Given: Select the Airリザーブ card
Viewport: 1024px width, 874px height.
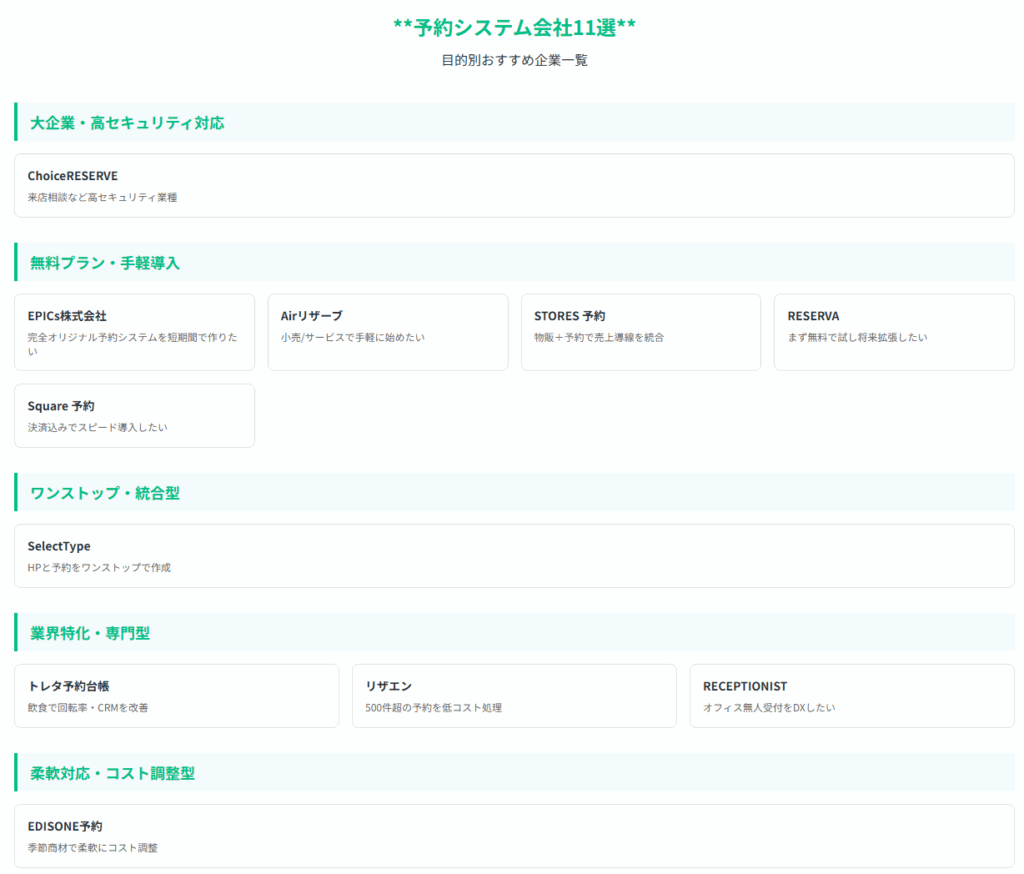Looking at the screenshot, I should [x=388, y=332].
